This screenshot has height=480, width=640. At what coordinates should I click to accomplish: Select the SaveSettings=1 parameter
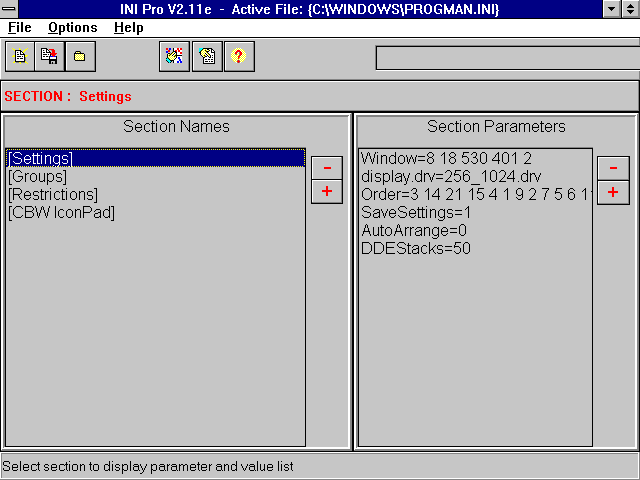[415, 212]
